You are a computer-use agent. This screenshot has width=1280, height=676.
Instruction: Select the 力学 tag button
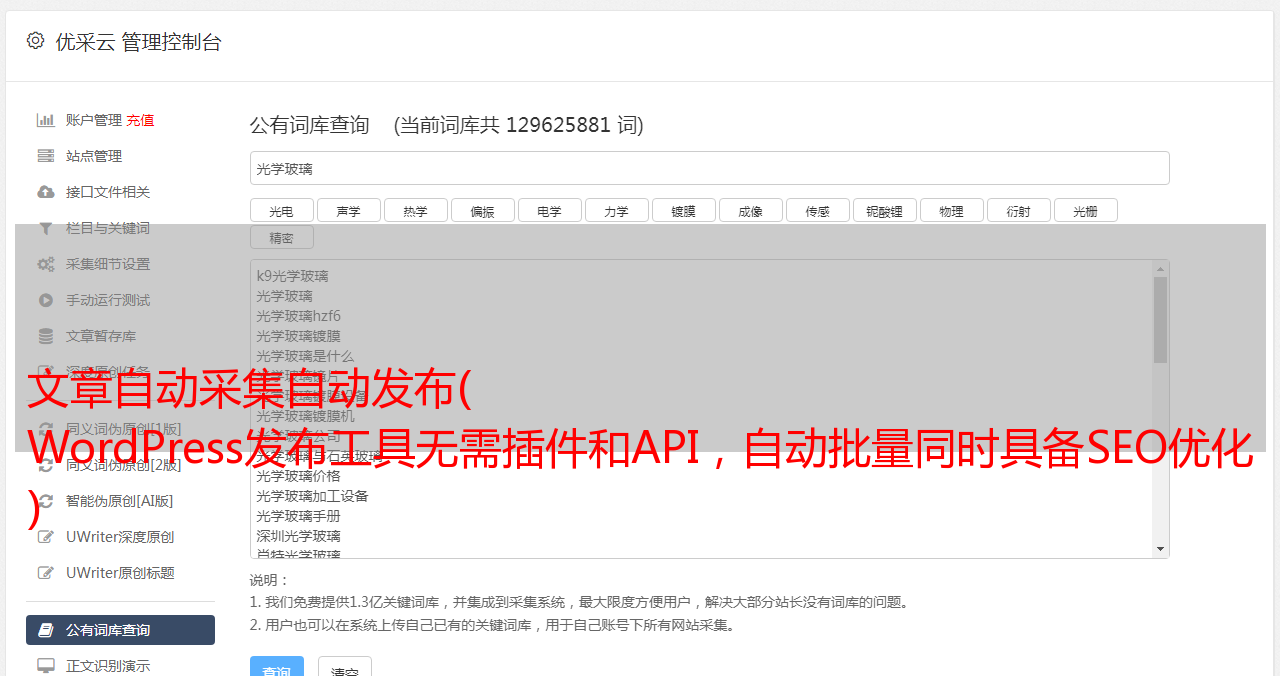617,210
